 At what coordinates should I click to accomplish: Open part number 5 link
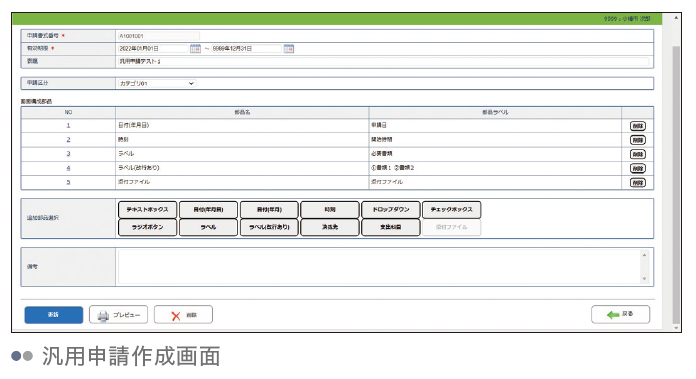(68, 182)
